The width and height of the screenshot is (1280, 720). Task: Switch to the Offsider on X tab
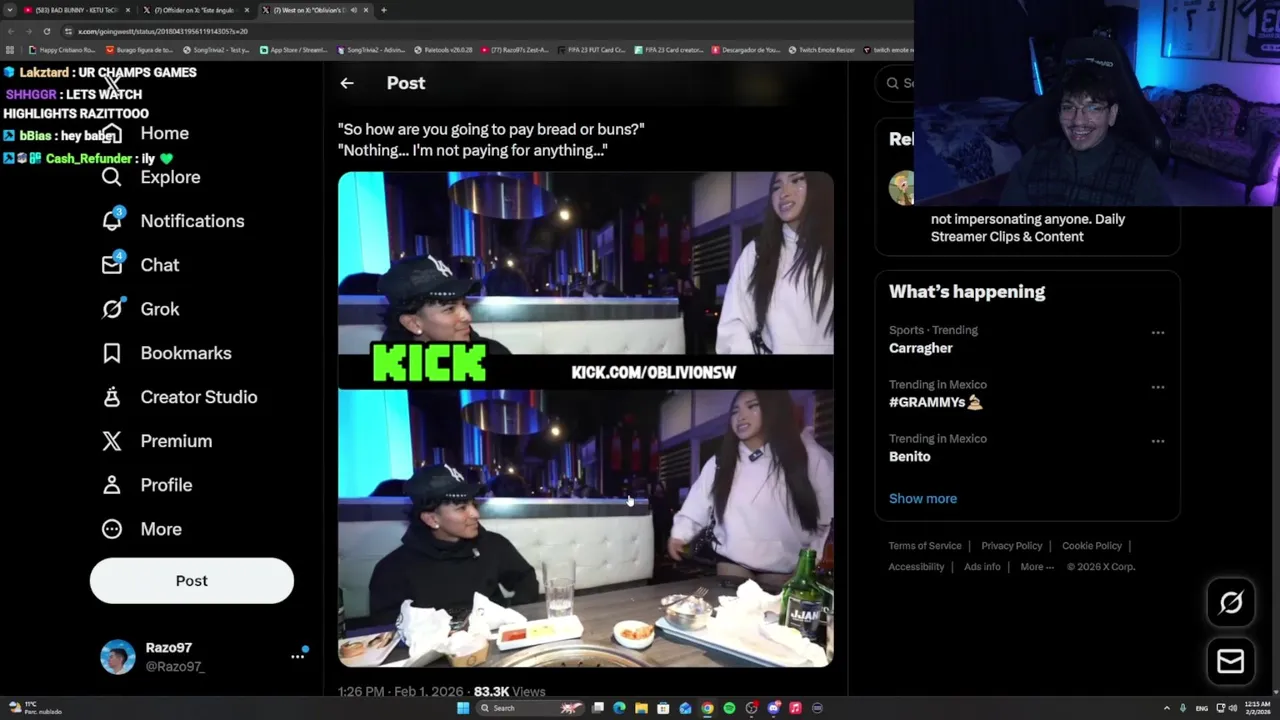195,10
